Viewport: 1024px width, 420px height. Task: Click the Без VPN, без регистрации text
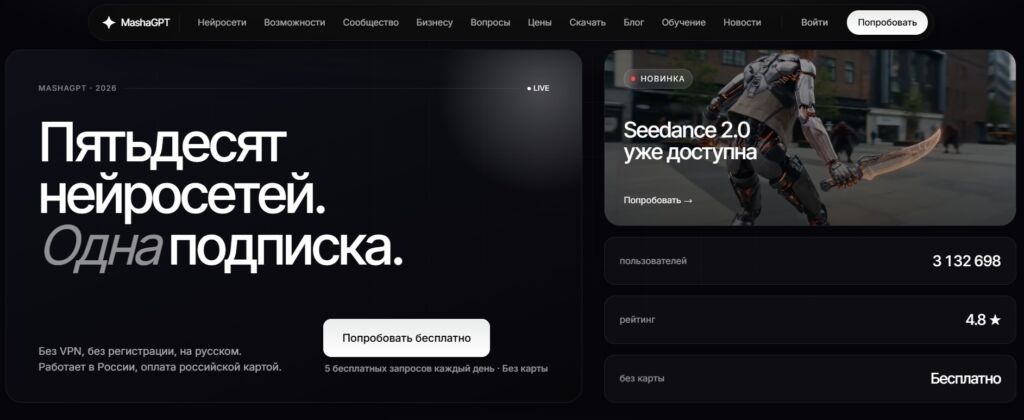(140, 351)
